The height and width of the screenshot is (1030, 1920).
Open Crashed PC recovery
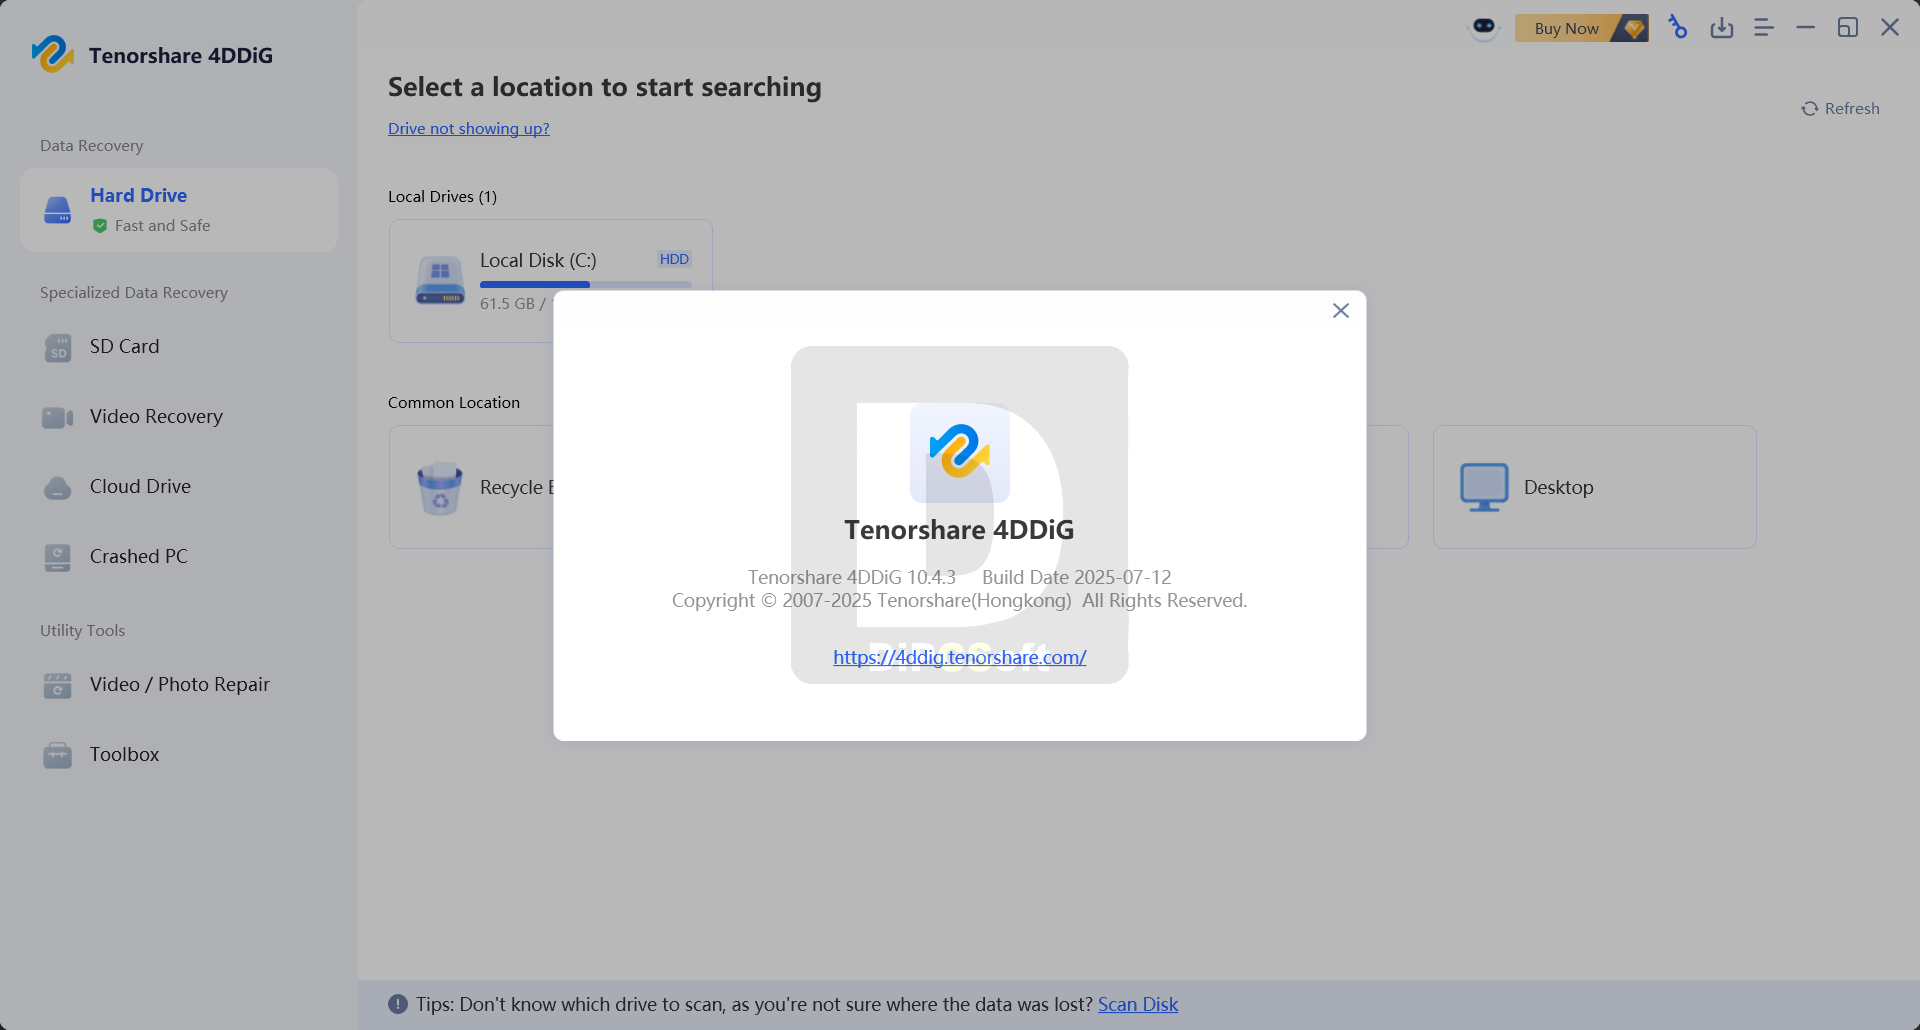(179, 556)
